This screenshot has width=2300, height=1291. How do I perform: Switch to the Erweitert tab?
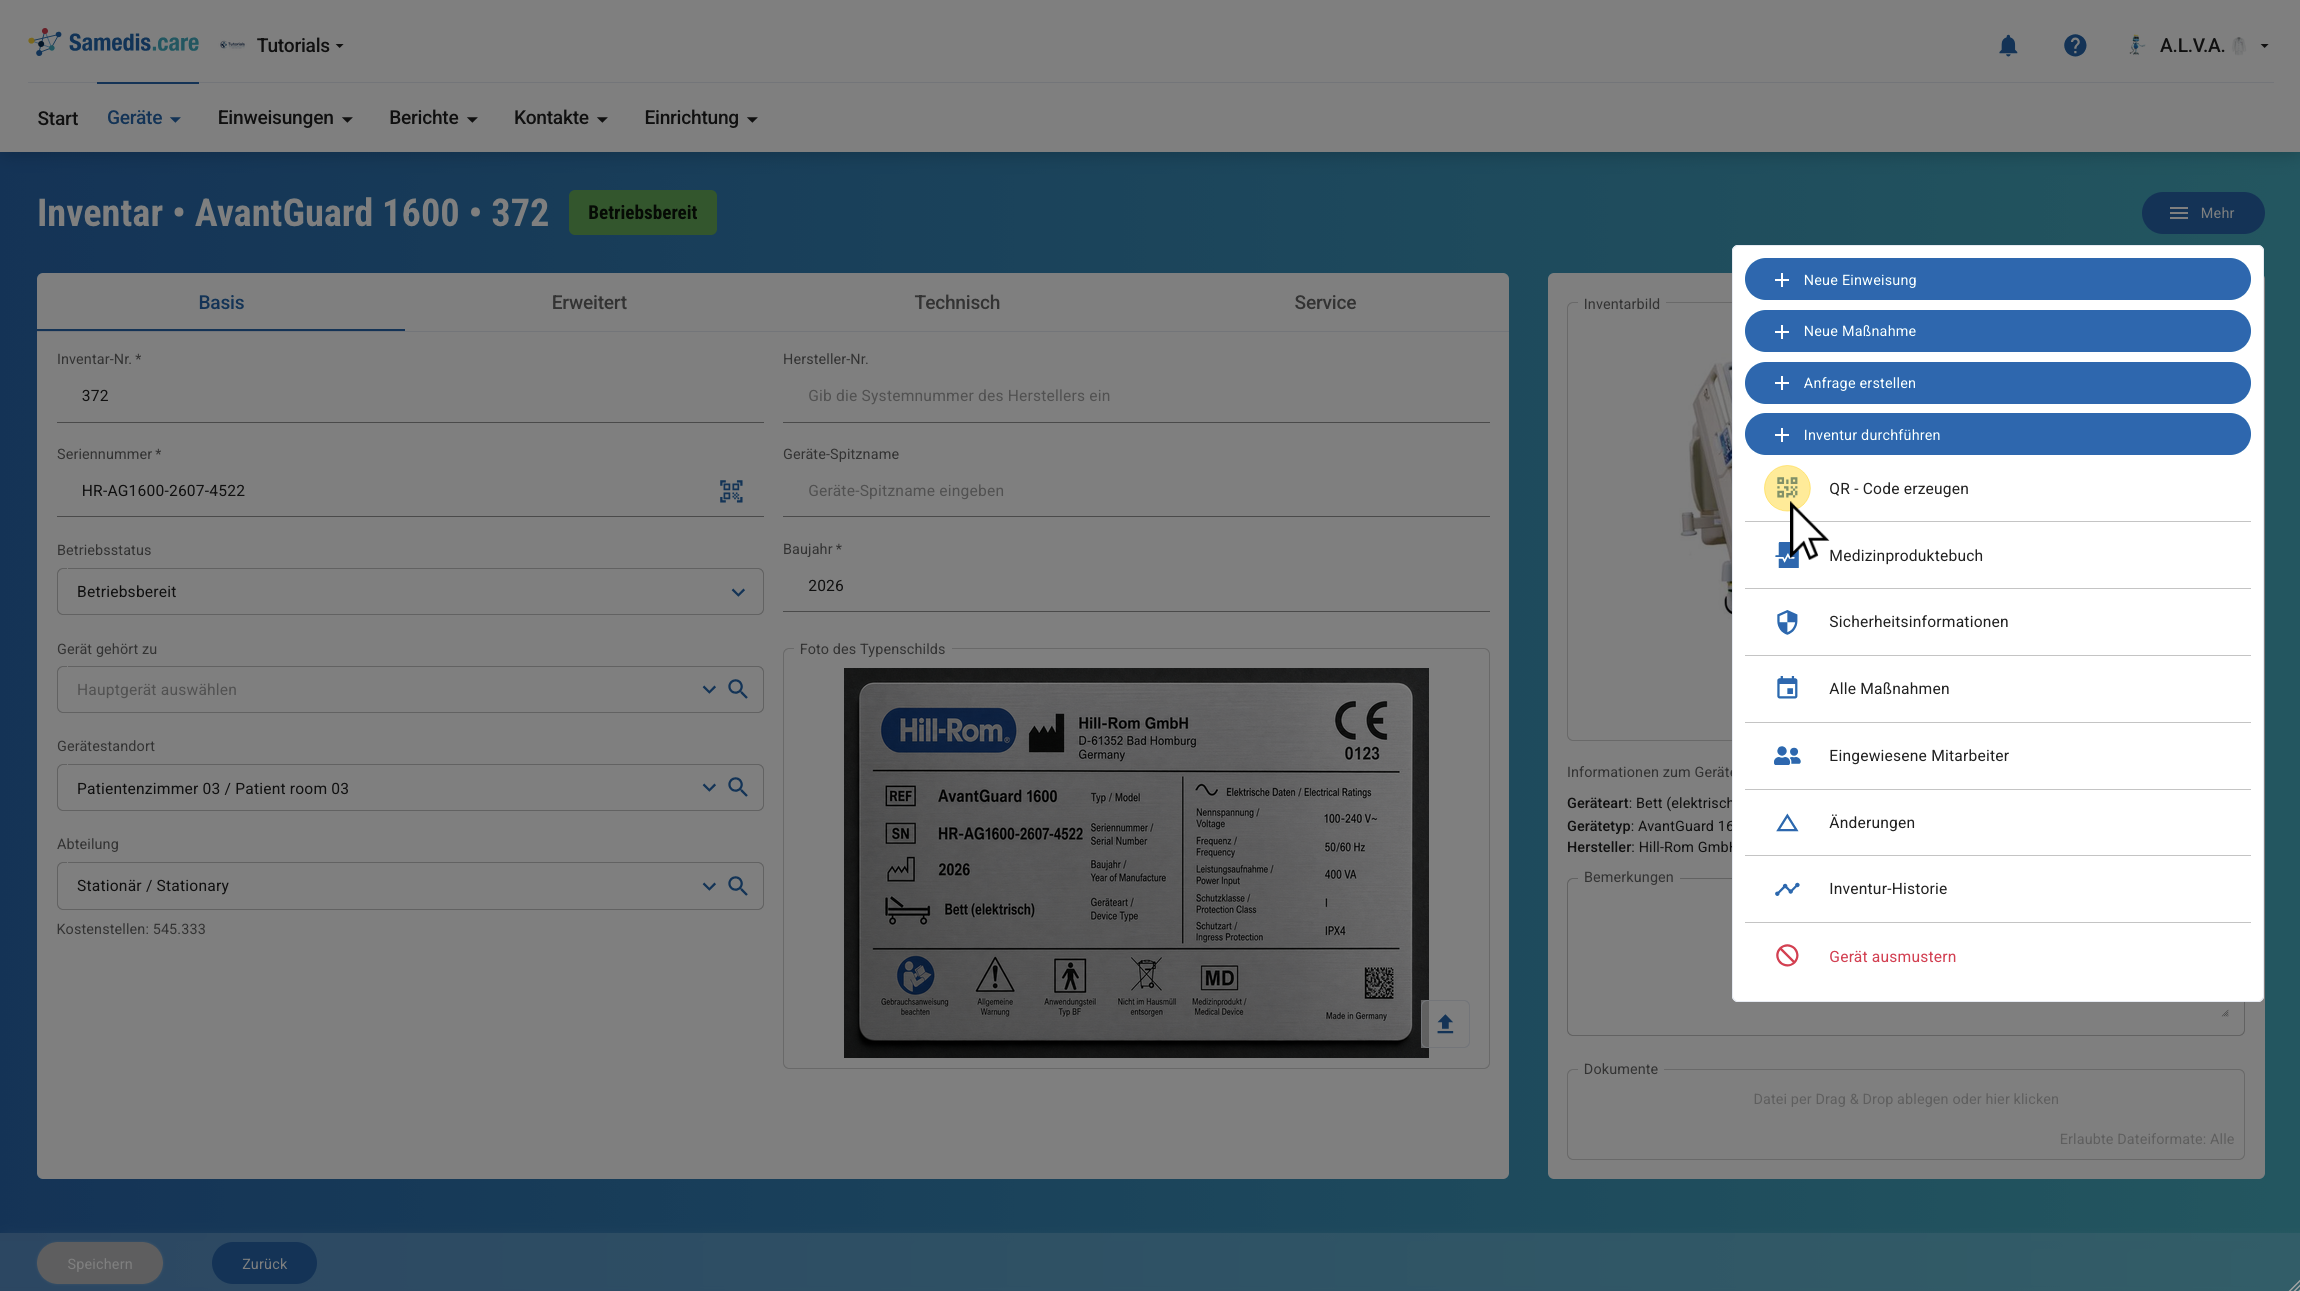(x=589, y=303)
